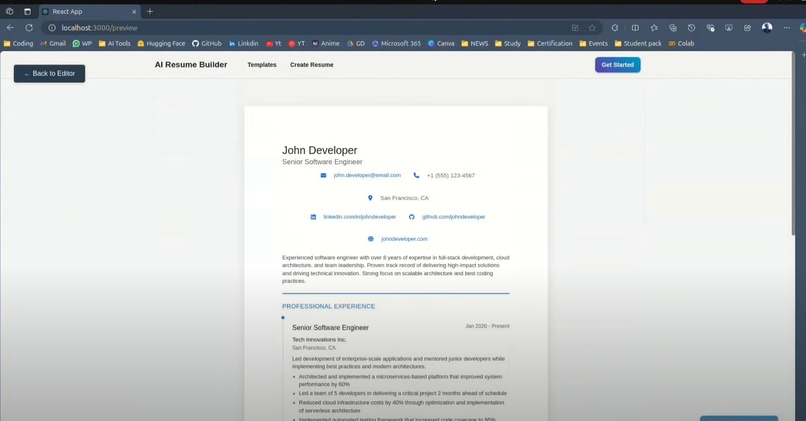Open the Events bookmarks folder
This screenshot has width=806, height=421.
tap(594, 44)
